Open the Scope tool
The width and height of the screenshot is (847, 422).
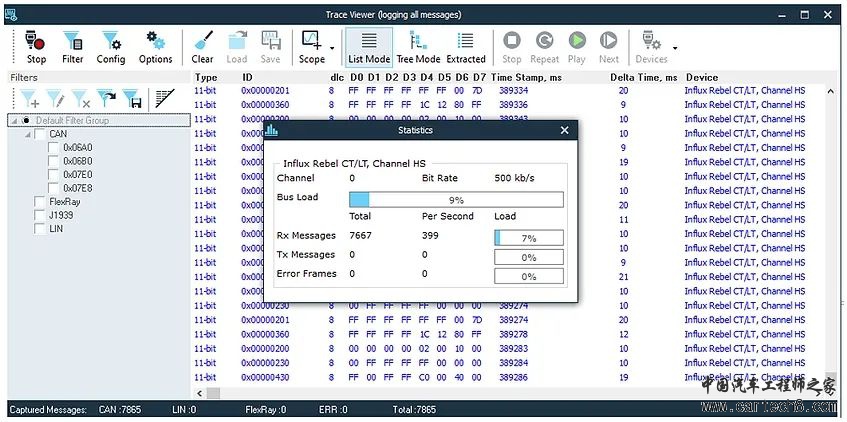[312, 48]
